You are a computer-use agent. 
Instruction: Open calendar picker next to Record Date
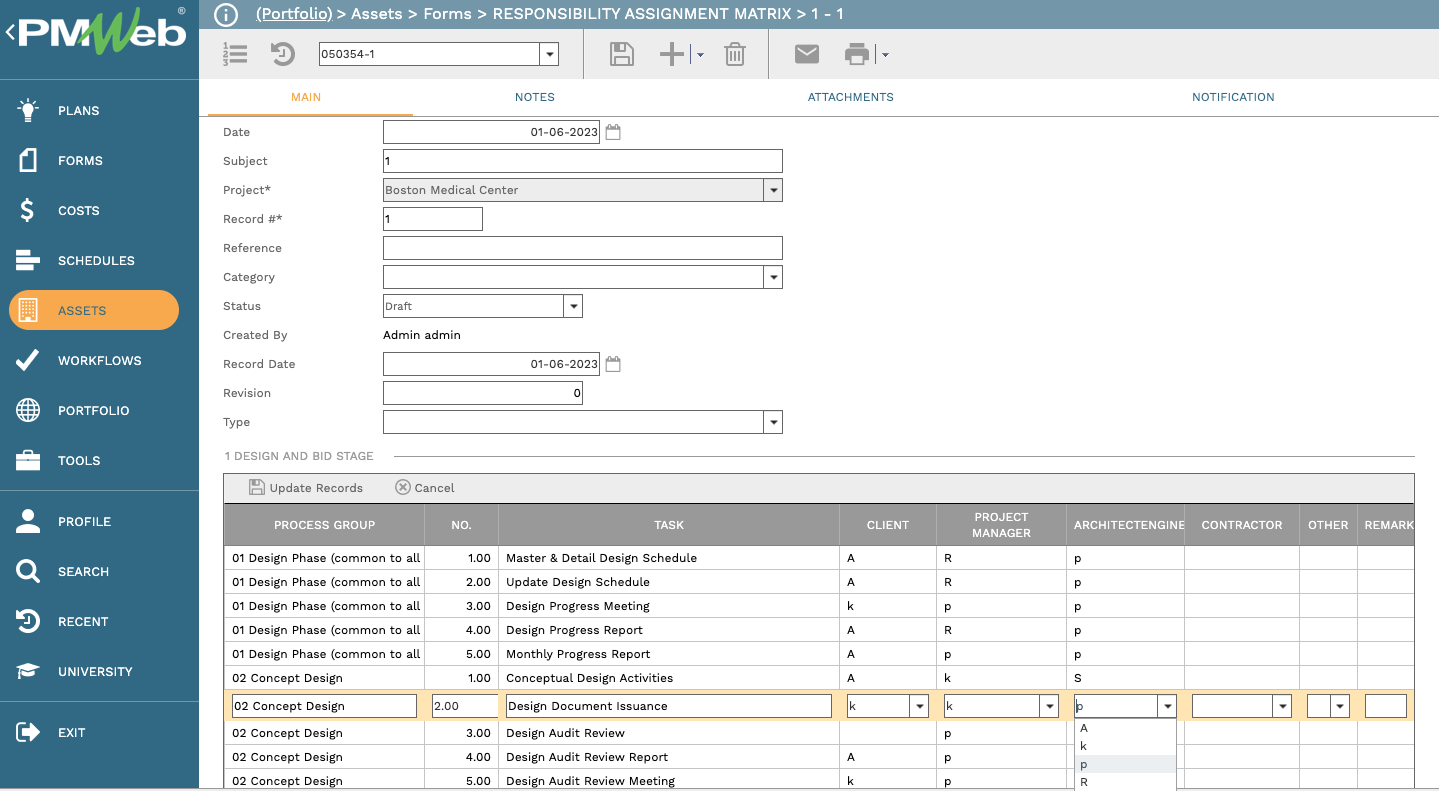(613, 364)
